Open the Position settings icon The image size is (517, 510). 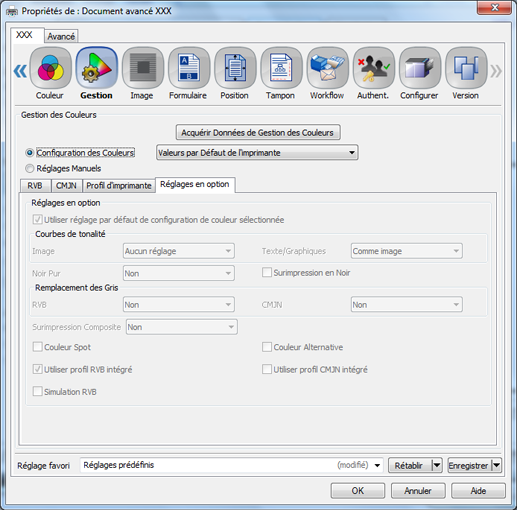tap(235, 68)
